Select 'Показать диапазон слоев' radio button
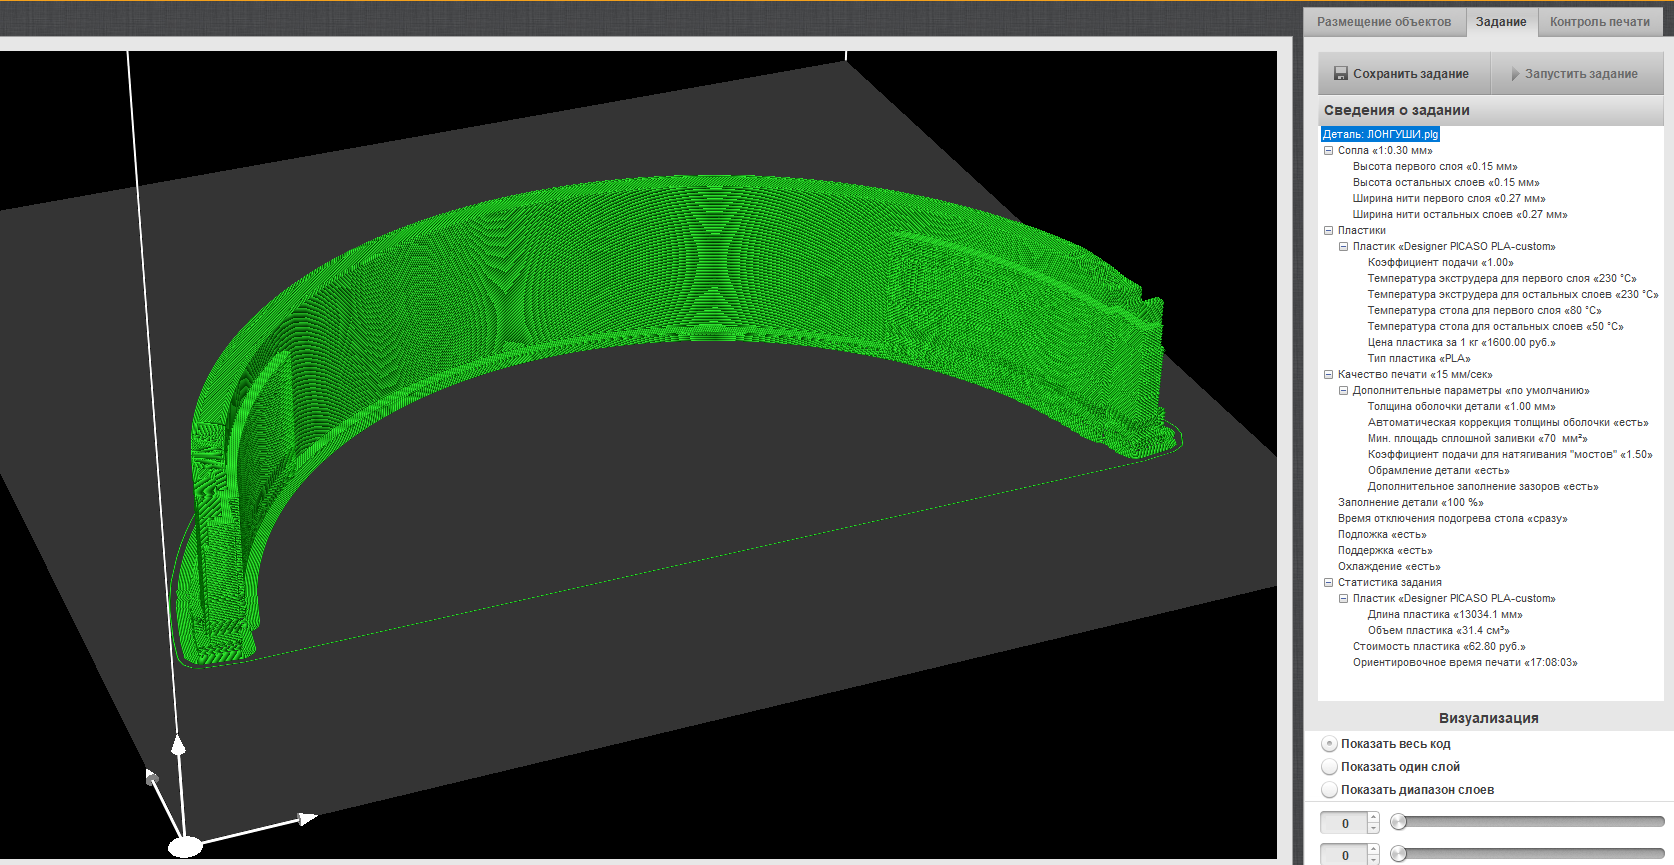Viewport: 1674px width, 865px height. point(1329,790)
